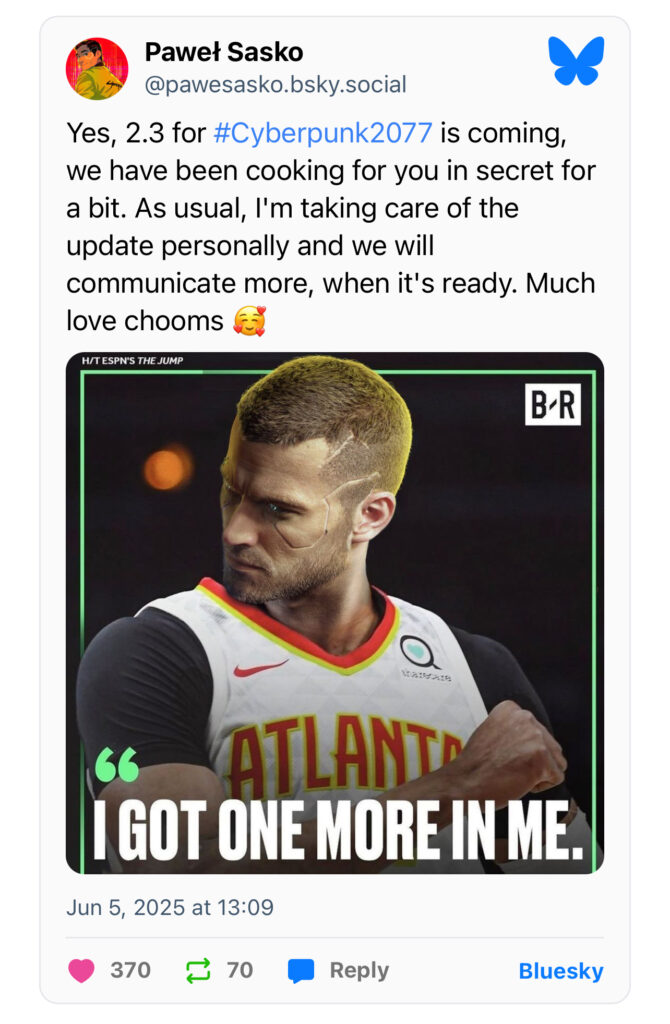Click the Jun 5, 2025 timestamp
This screenshot has height=1024, width=670.
click(170, 907)
